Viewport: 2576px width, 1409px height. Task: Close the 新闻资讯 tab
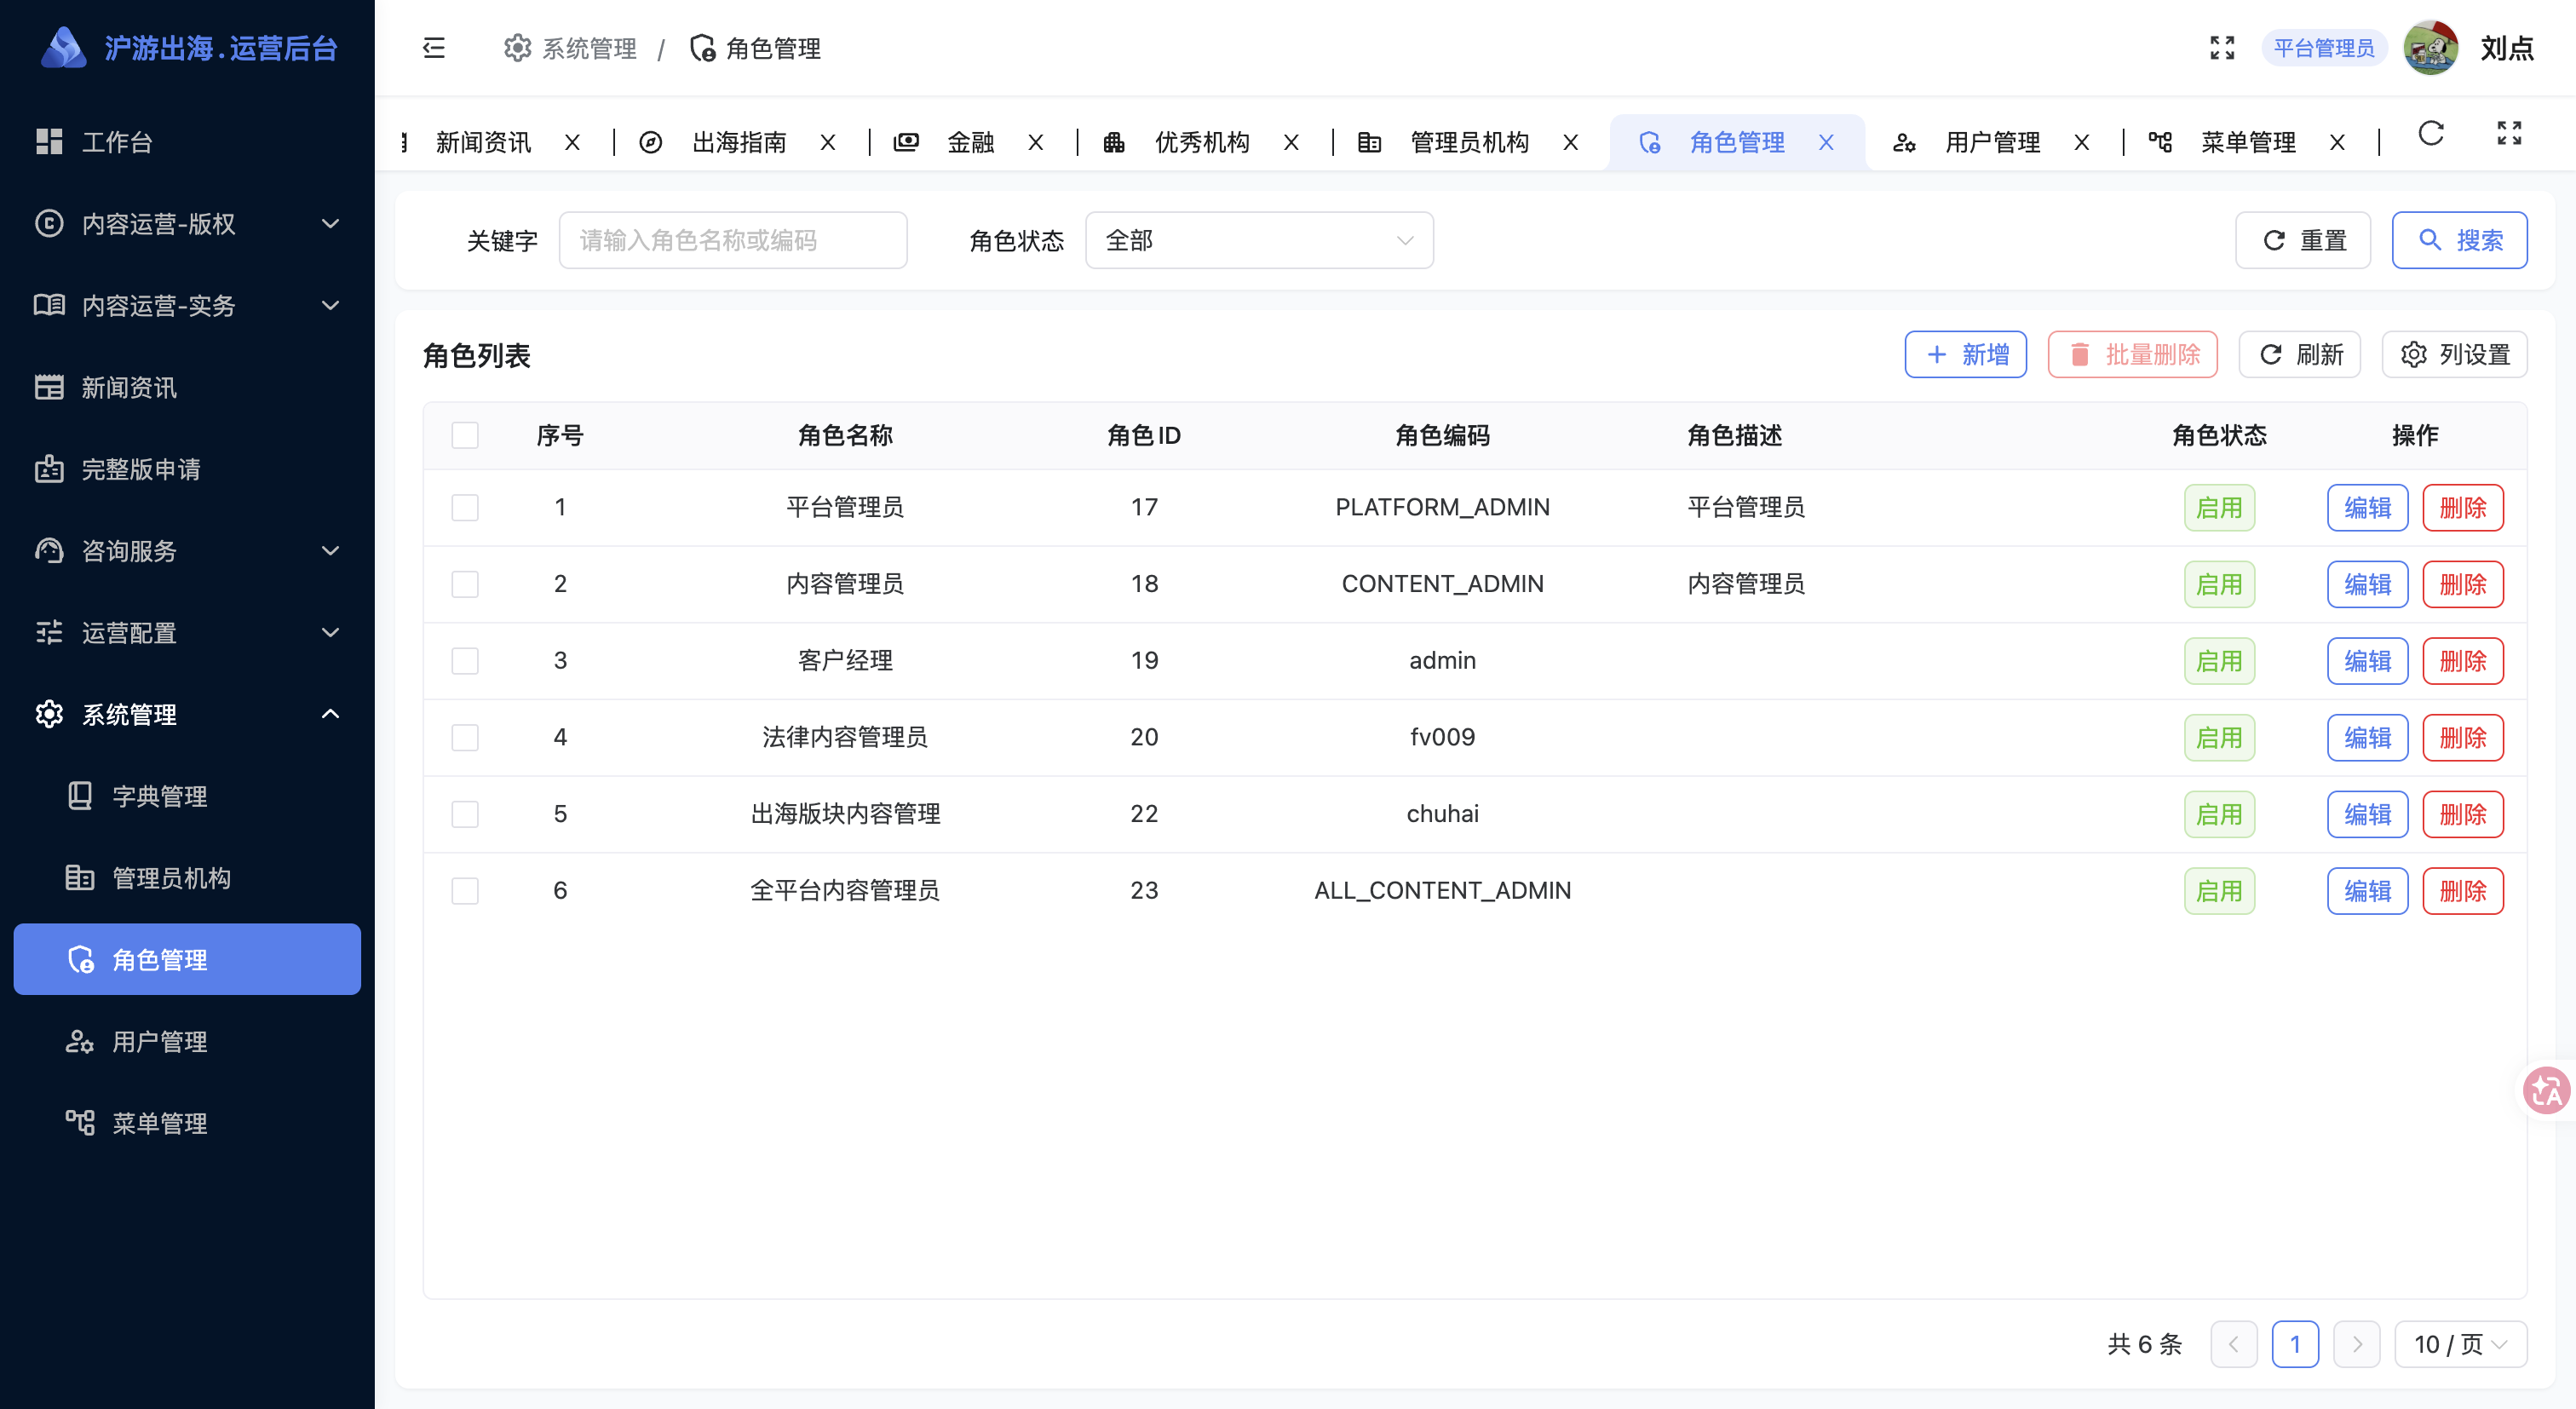(x=572, y=143)
